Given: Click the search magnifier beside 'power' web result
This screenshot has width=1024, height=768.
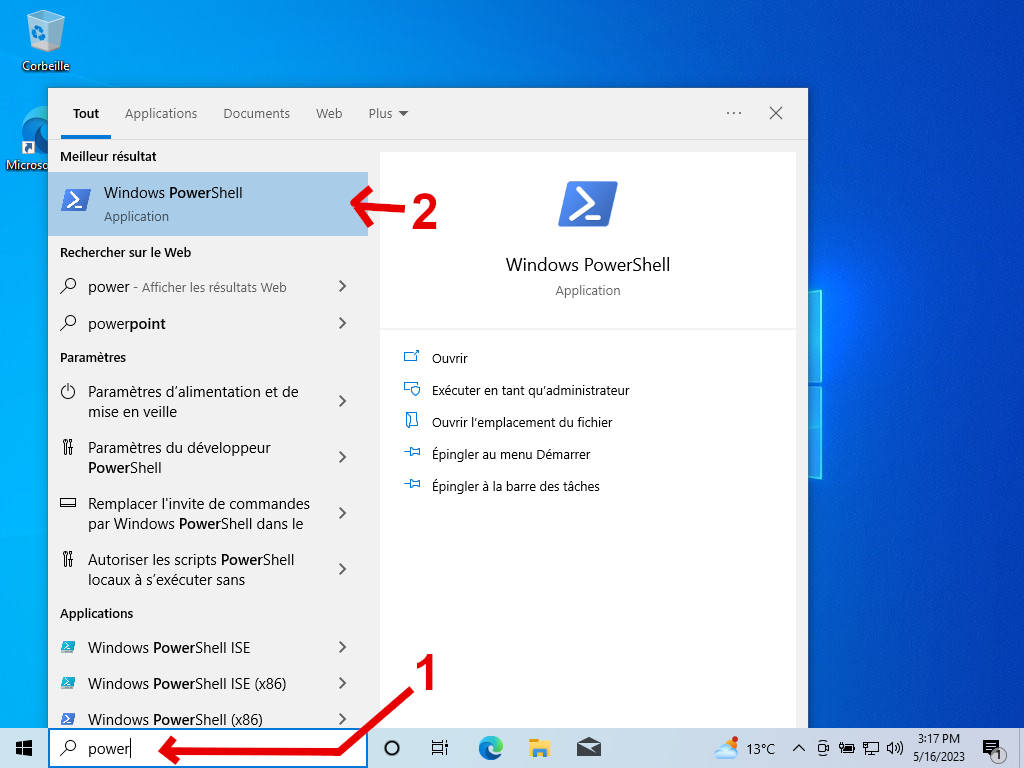Looking at the screenshot, I should pyautogui.click(x=68, y=286).
